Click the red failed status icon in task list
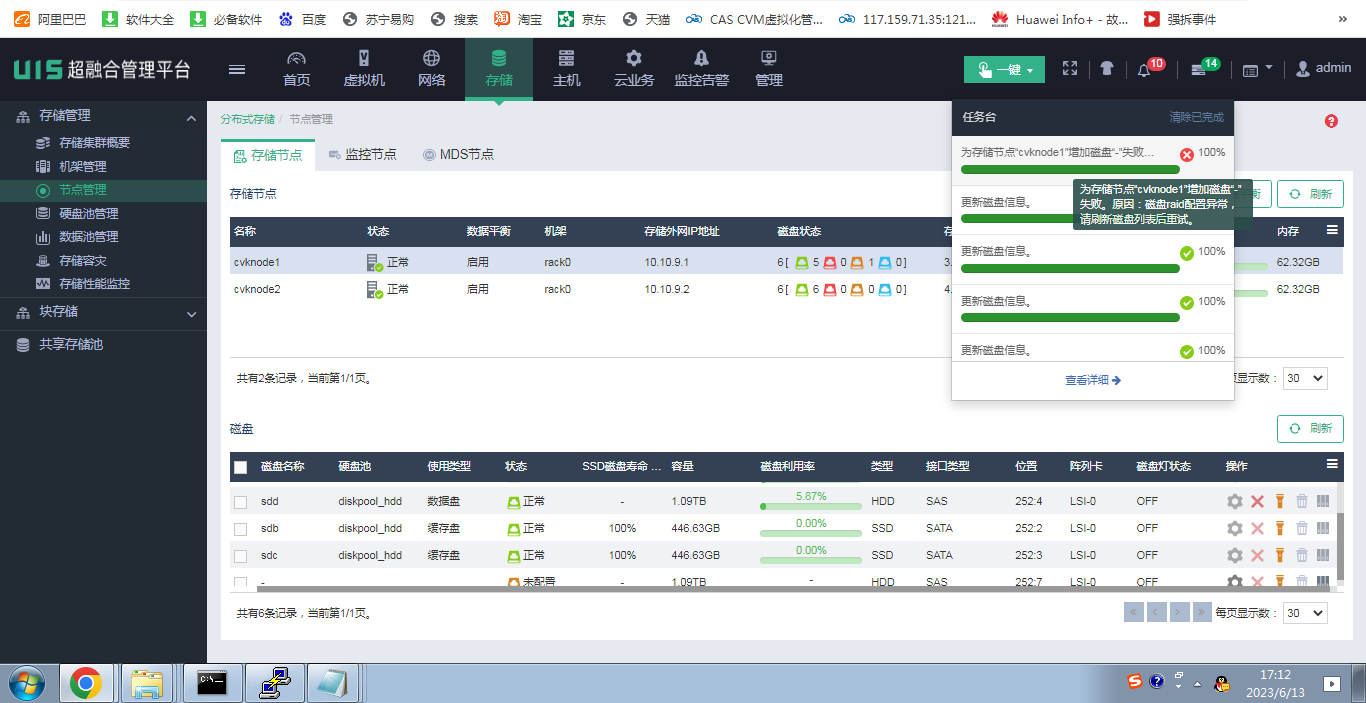This screenshot has width=1366, height=703. 1187,154
